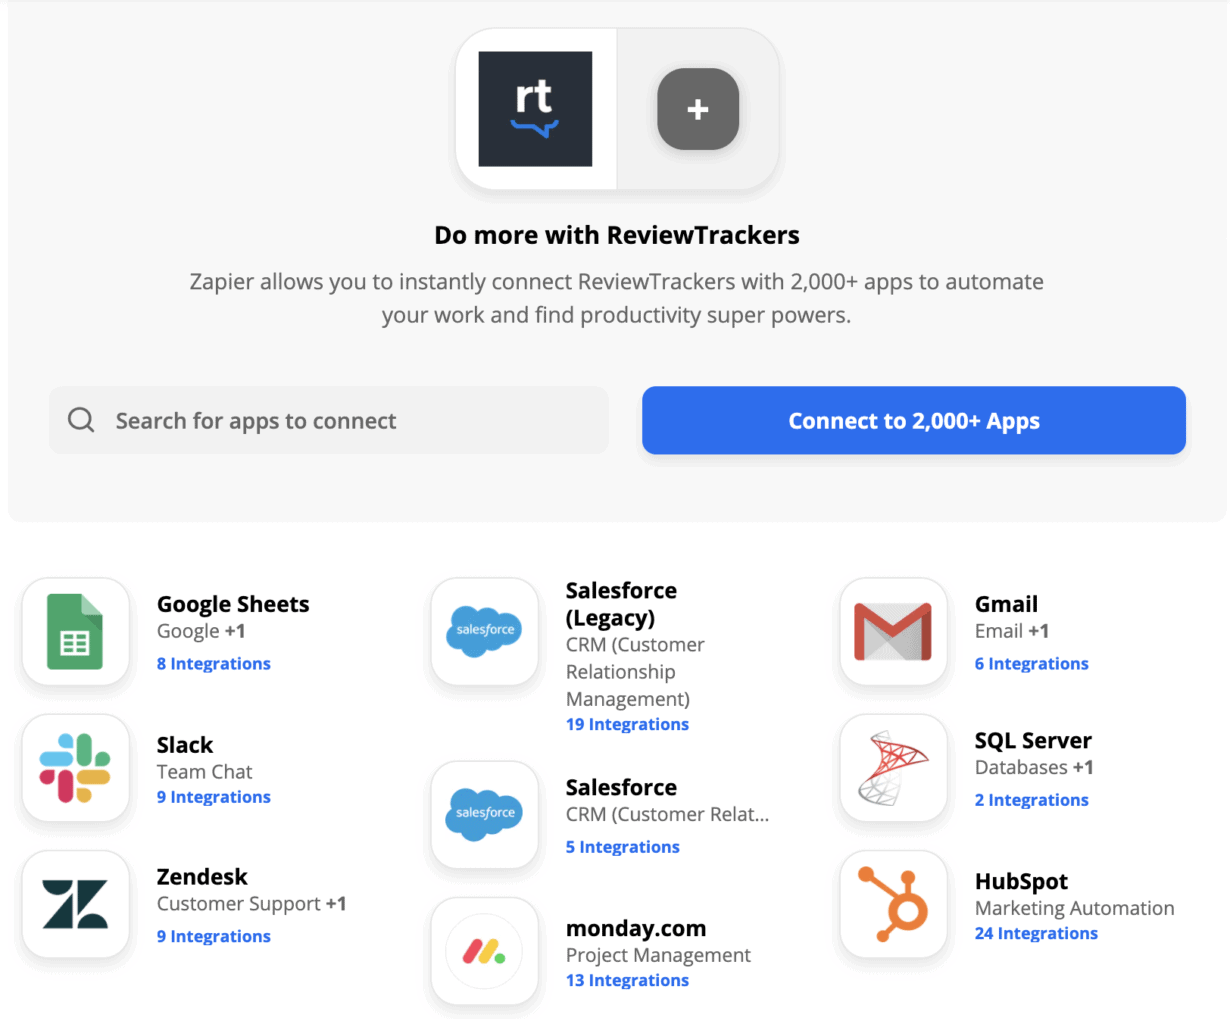This screenshot has width=1230, height=1024.
Task: Click the Zendesk icon
Action: [x=76, y=904]
